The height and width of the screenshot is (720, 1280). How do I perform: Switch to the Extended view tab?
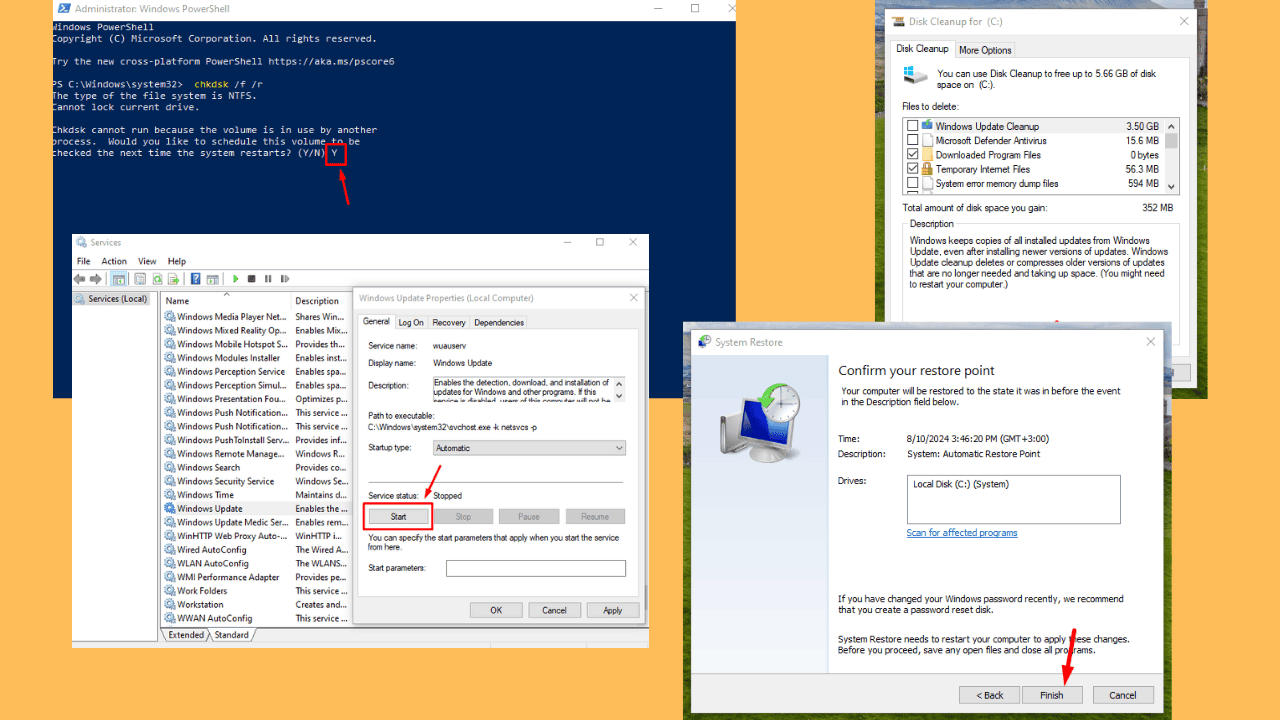click(x=186, y=635)
